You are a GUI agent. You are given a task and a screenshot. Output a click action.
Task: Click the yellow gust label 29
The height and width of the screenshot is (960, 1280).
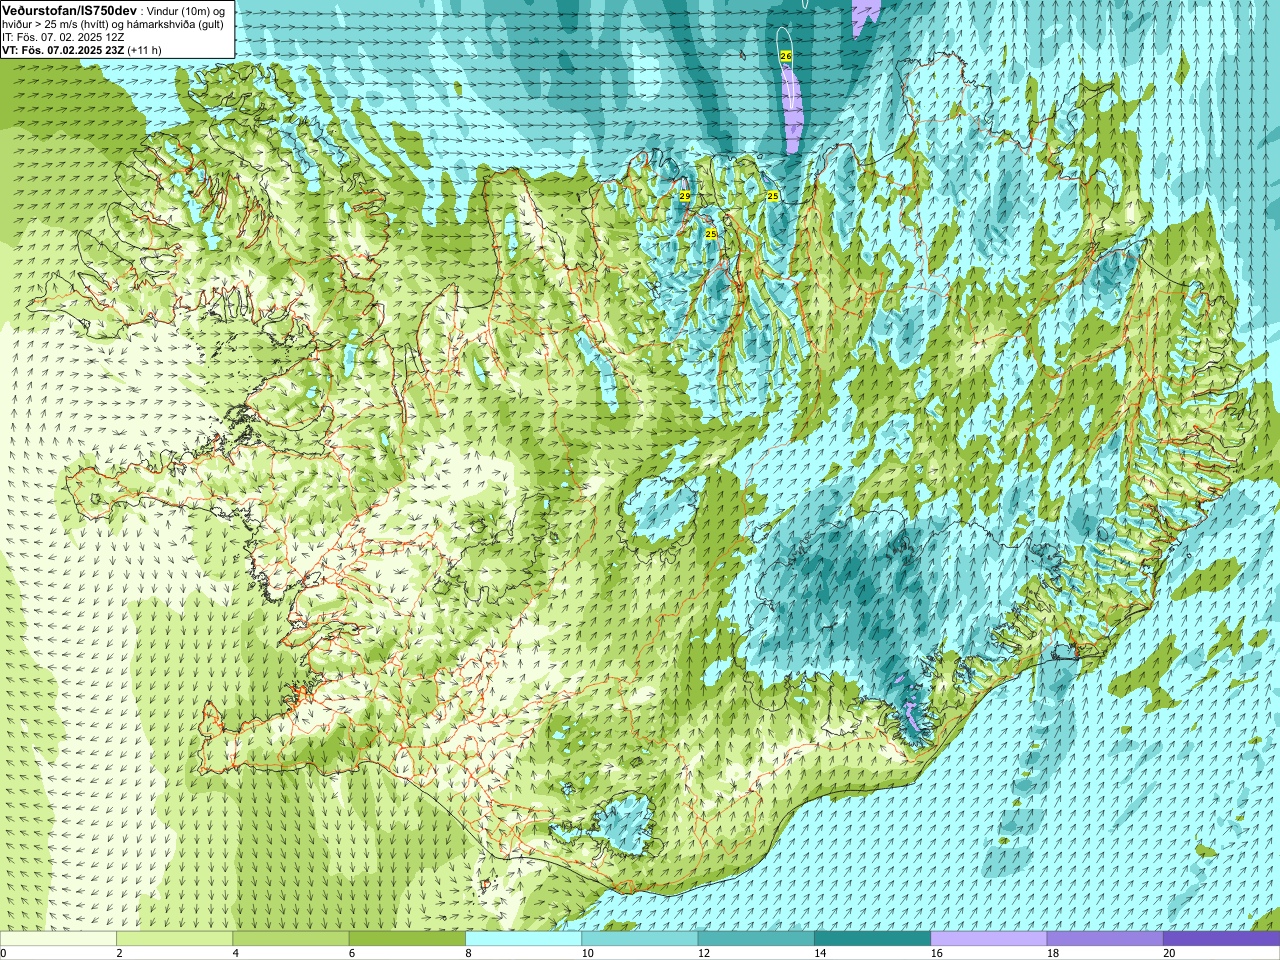click(685, 196)
